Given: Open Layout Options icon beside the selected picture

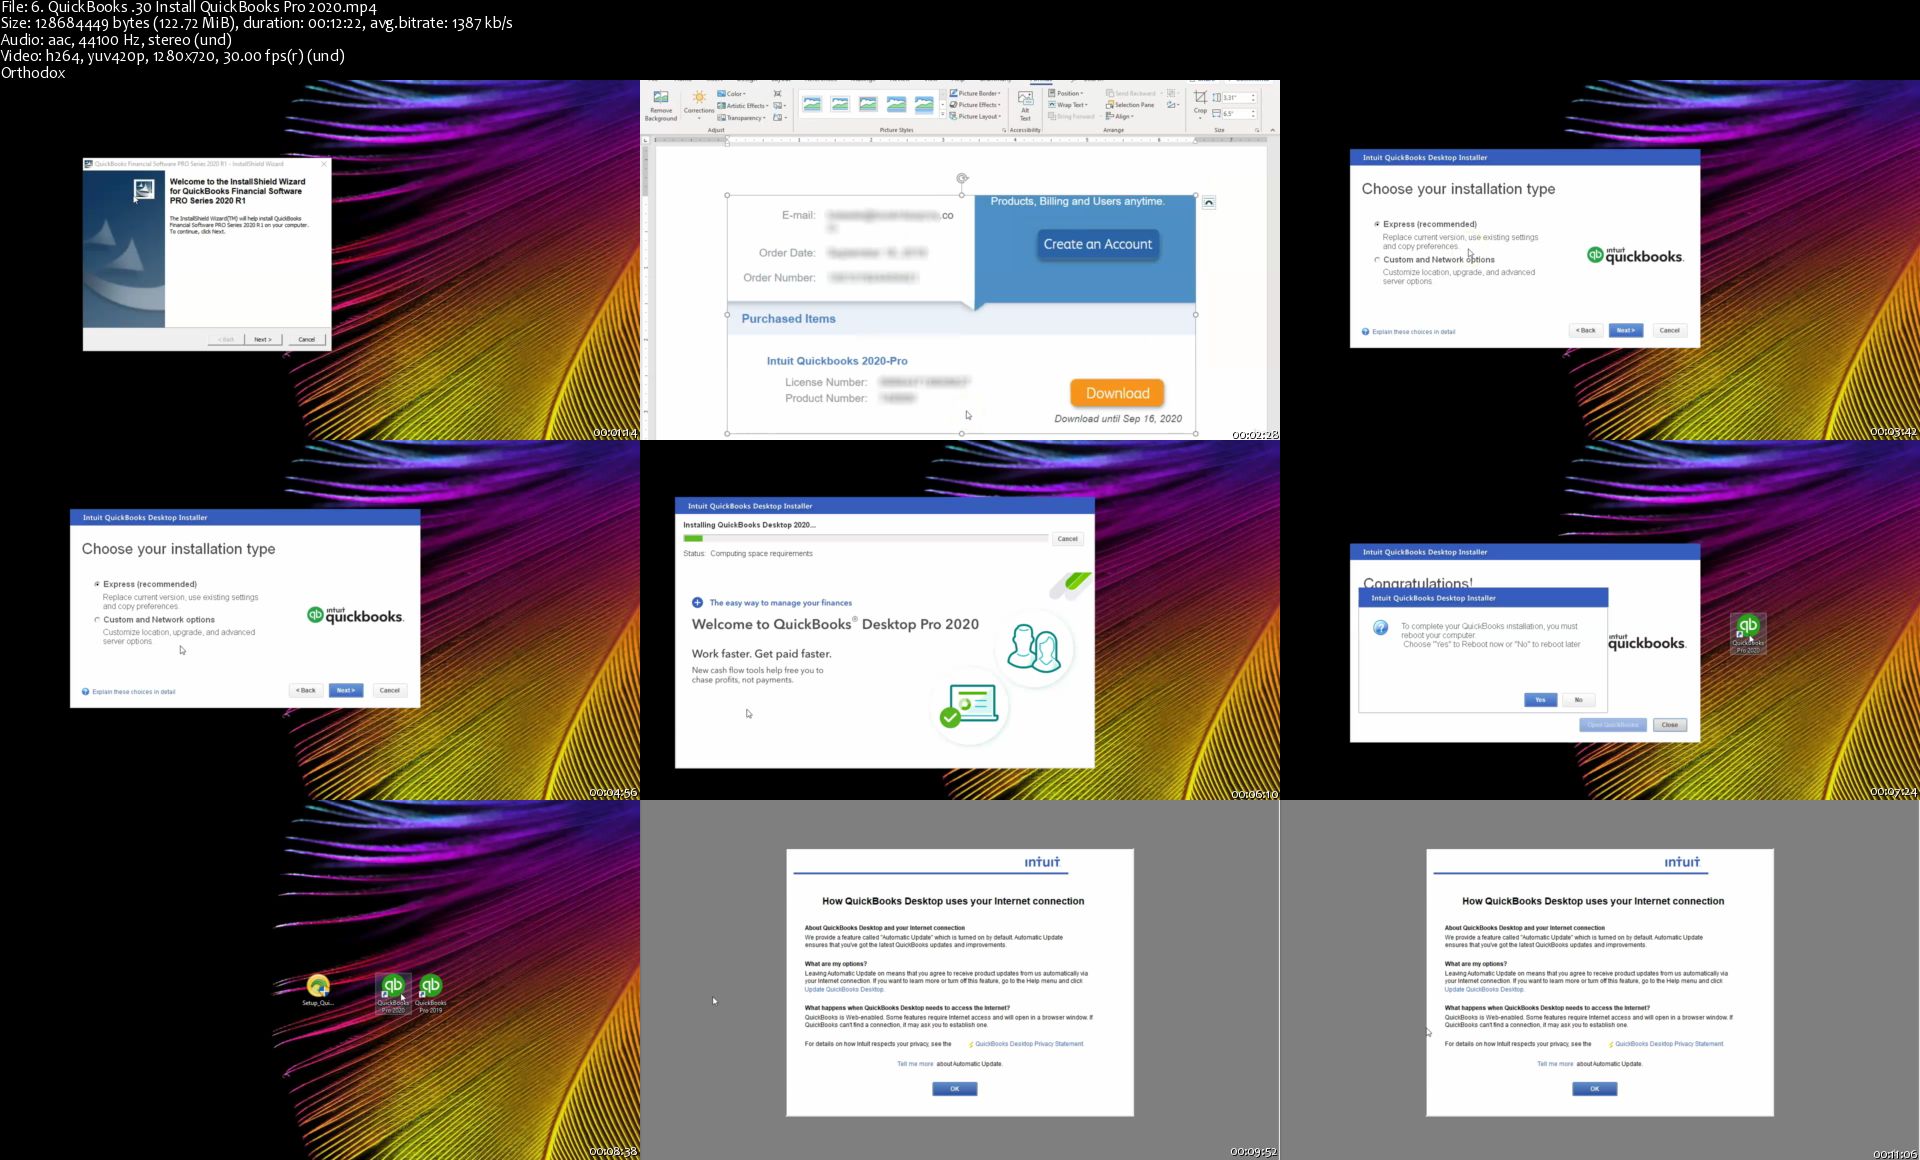Looking at the screenshot, I should point(1209,202).
